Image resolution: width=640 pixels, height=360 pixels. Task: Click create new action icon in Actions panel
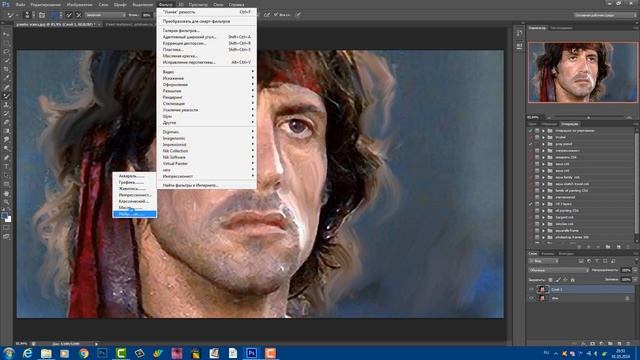(x=619, y=247)
